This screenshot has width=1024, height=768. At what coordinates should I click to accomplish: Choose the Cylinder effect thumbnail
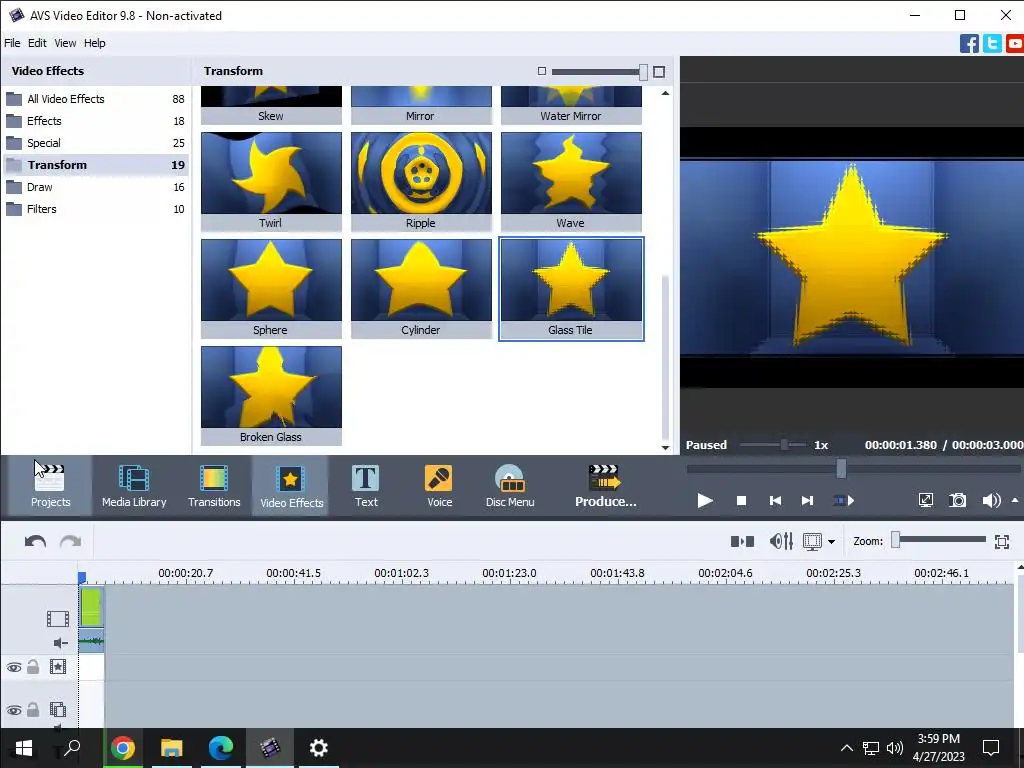click(x=421, y=288)
